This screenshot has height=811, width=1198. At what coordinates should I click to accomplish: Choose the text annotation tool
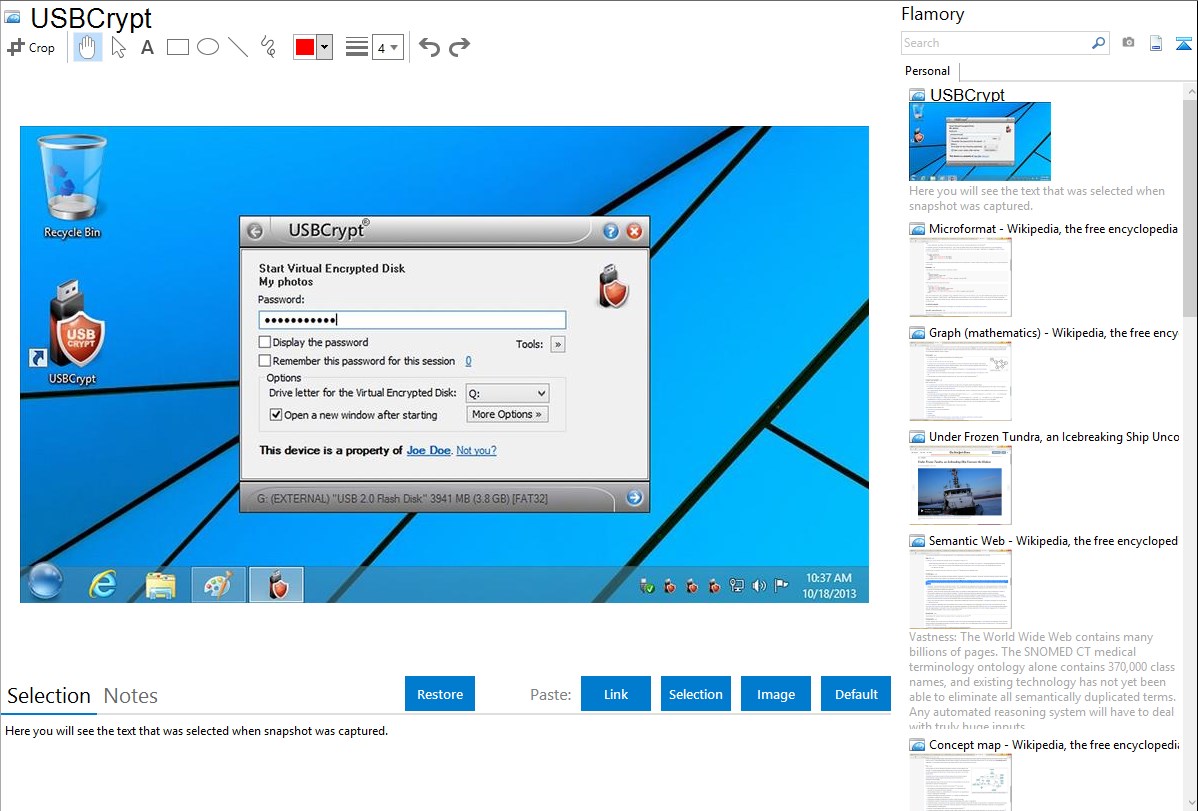pyautogui.click(x=147, y=47)
